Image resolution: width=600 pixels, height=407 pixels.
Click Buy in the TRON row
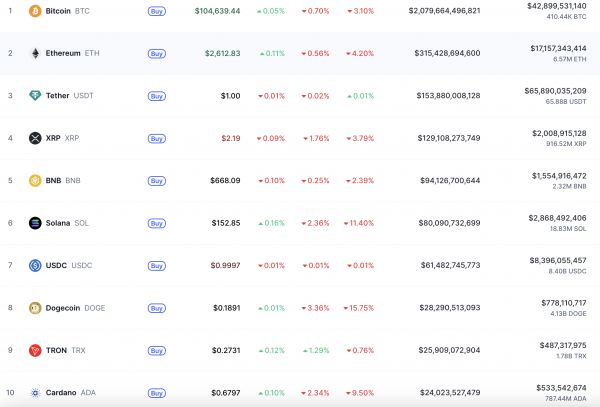click(x=157, y=351)
